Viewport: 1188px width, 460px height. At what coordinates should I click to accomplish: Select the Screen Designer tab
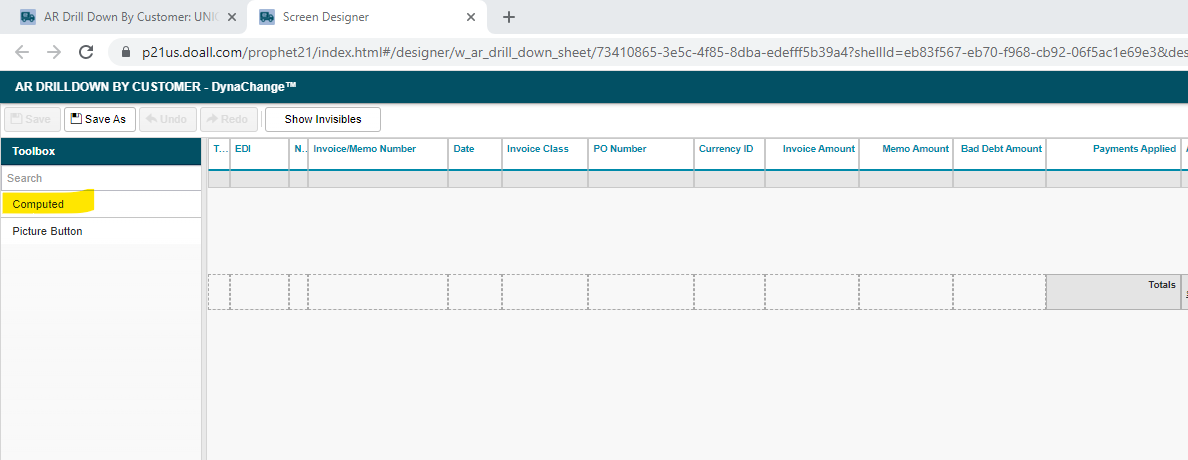pyautogui.click(x=360, y=17)
